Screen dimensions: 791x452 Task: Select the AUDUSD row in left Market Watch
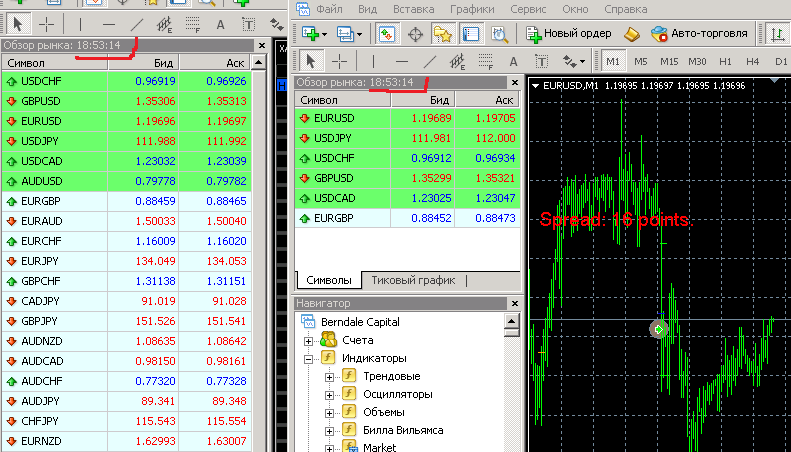(127, 181)
